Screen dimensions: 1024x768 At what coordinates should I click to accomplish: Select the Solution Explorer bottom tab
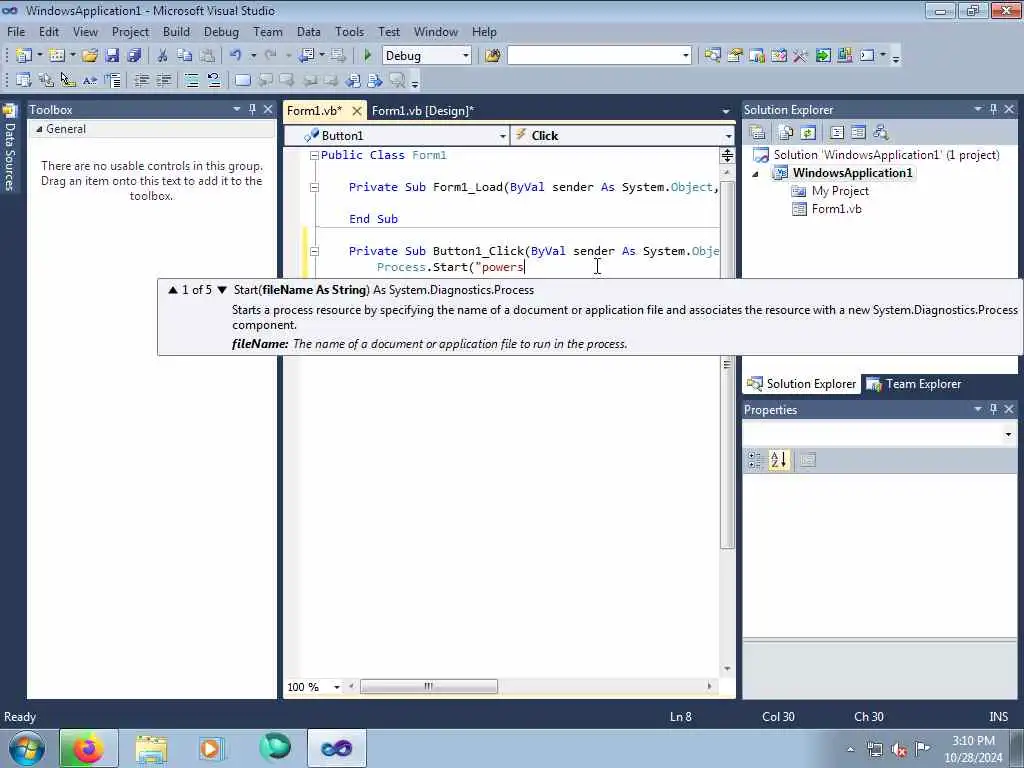point(801,384)
